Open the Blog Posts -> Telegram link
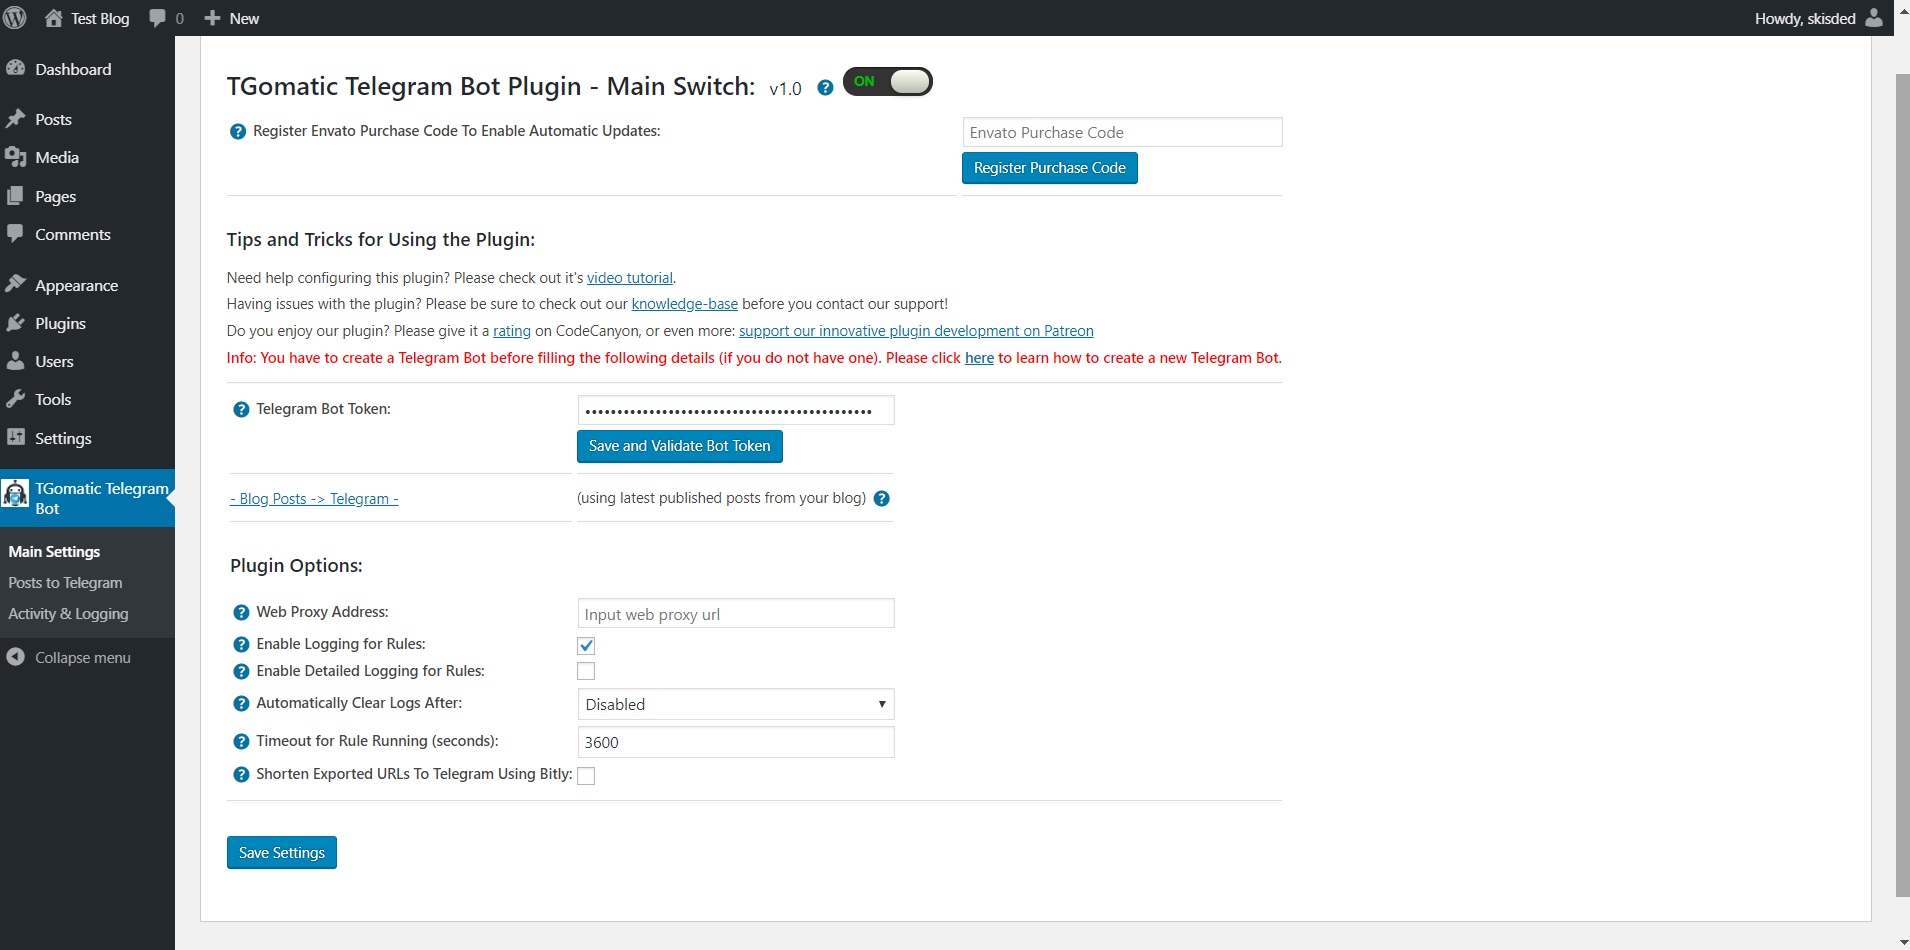 (x=314, y=498)
